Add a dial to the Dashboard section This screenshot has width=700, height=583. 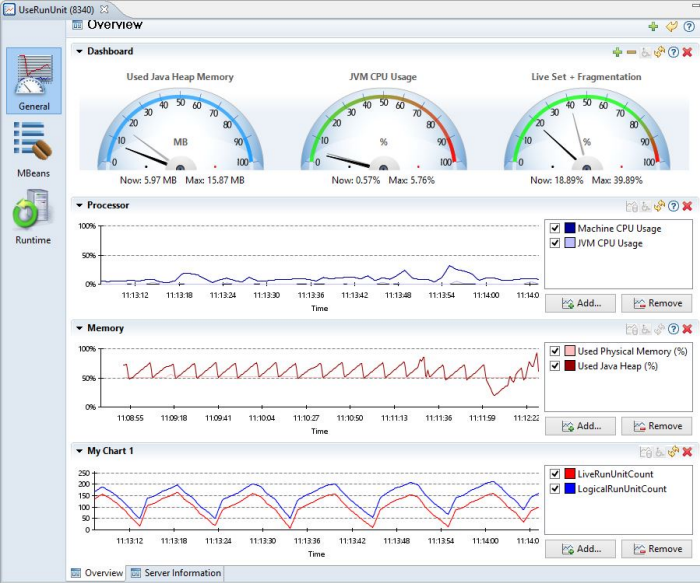618,52
